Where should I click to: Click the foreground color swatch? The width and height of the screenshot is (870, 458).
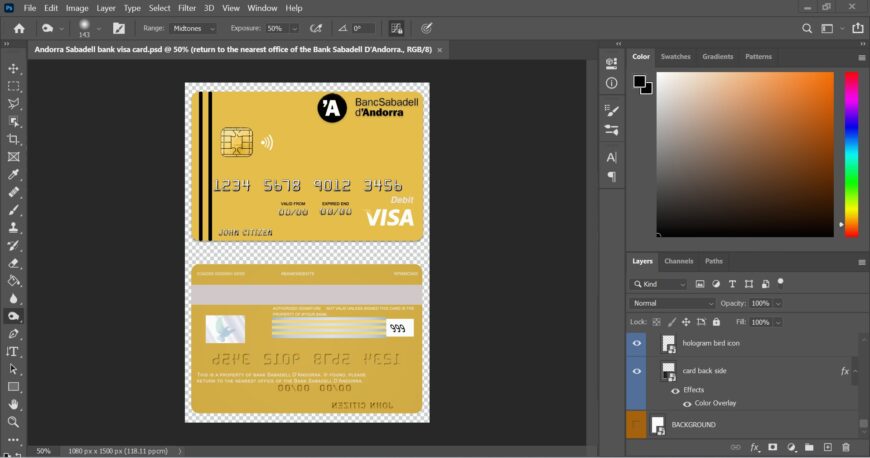639,82
